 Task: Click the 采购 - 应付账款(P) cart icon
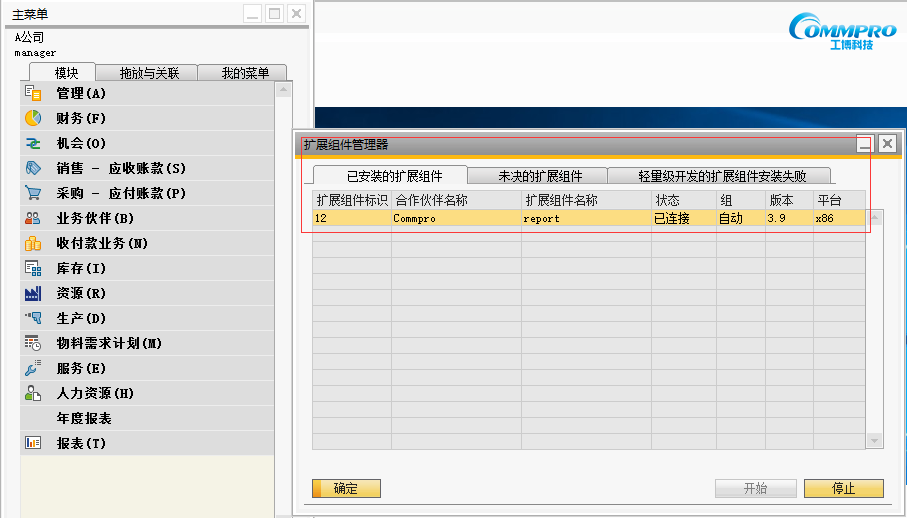33,193
